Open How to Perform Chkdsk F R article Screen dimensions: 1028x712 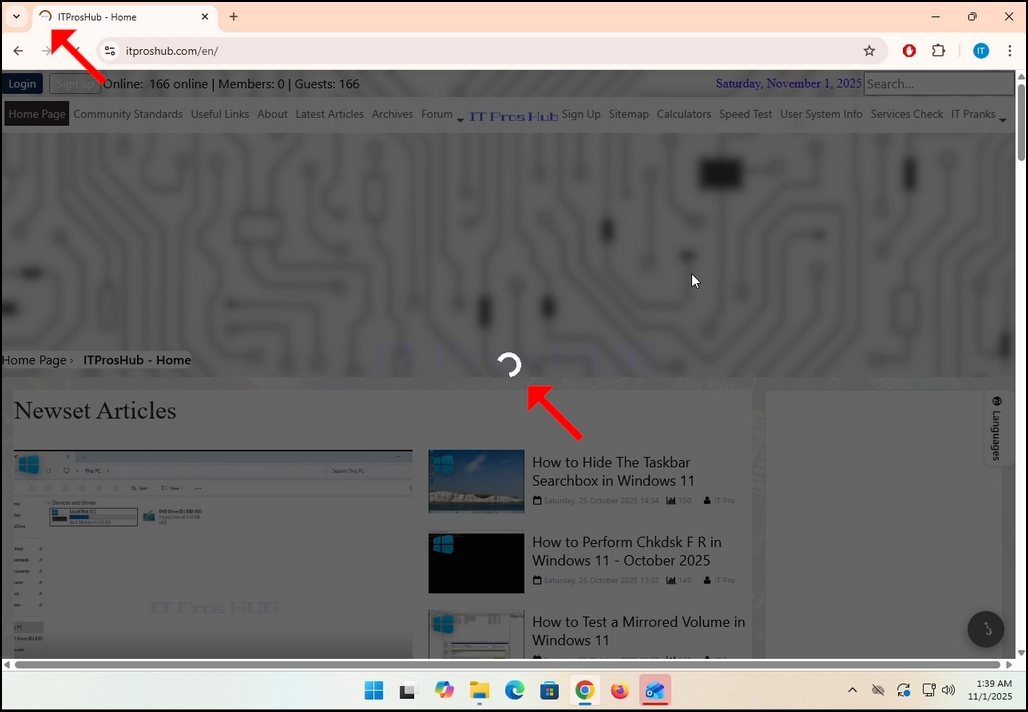pyautogui.click(x=627, y=551)
